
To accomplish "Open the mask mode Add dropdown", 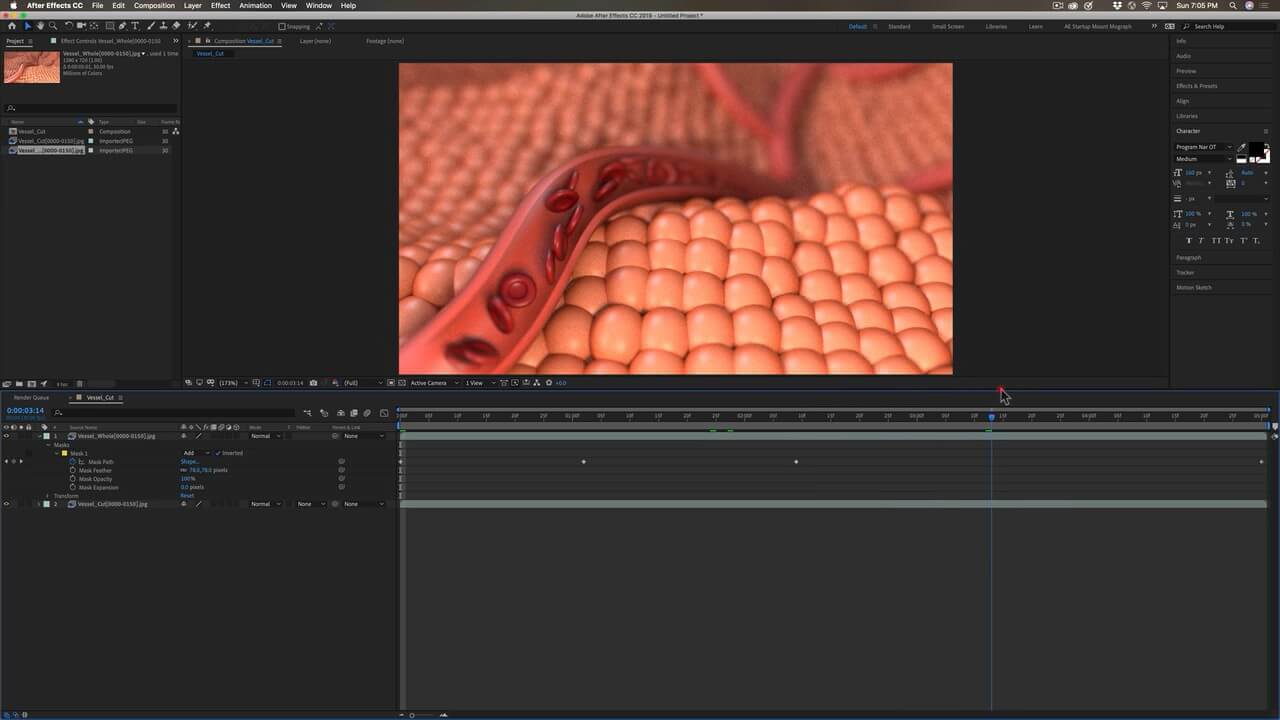I will [x=194, y=453].
